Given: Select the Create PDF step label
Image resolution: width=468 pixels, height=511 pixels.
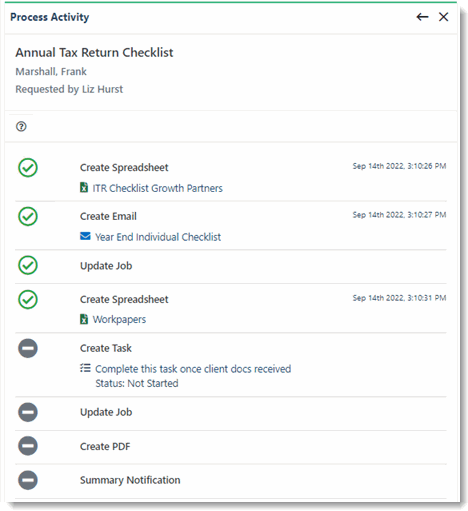Looking at the screenshot, I should click(105, 446).
